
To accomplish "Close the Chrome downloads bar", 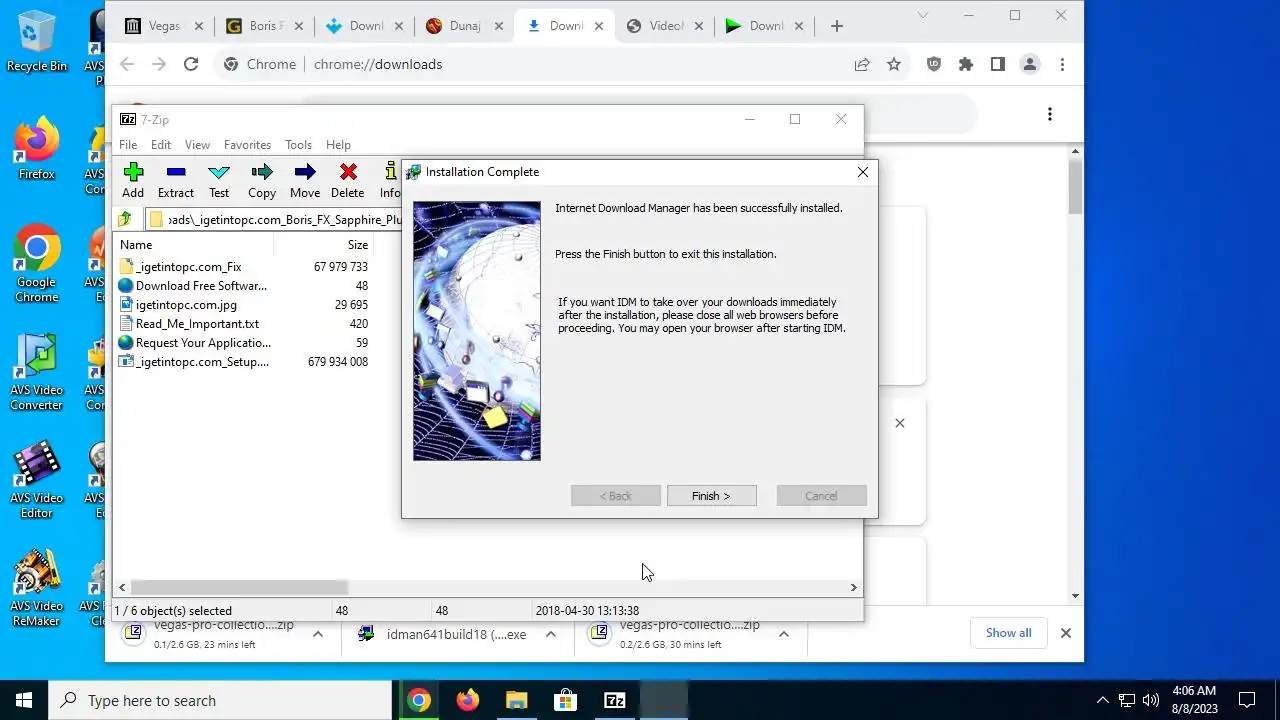I will click(x=1065, y=633).
